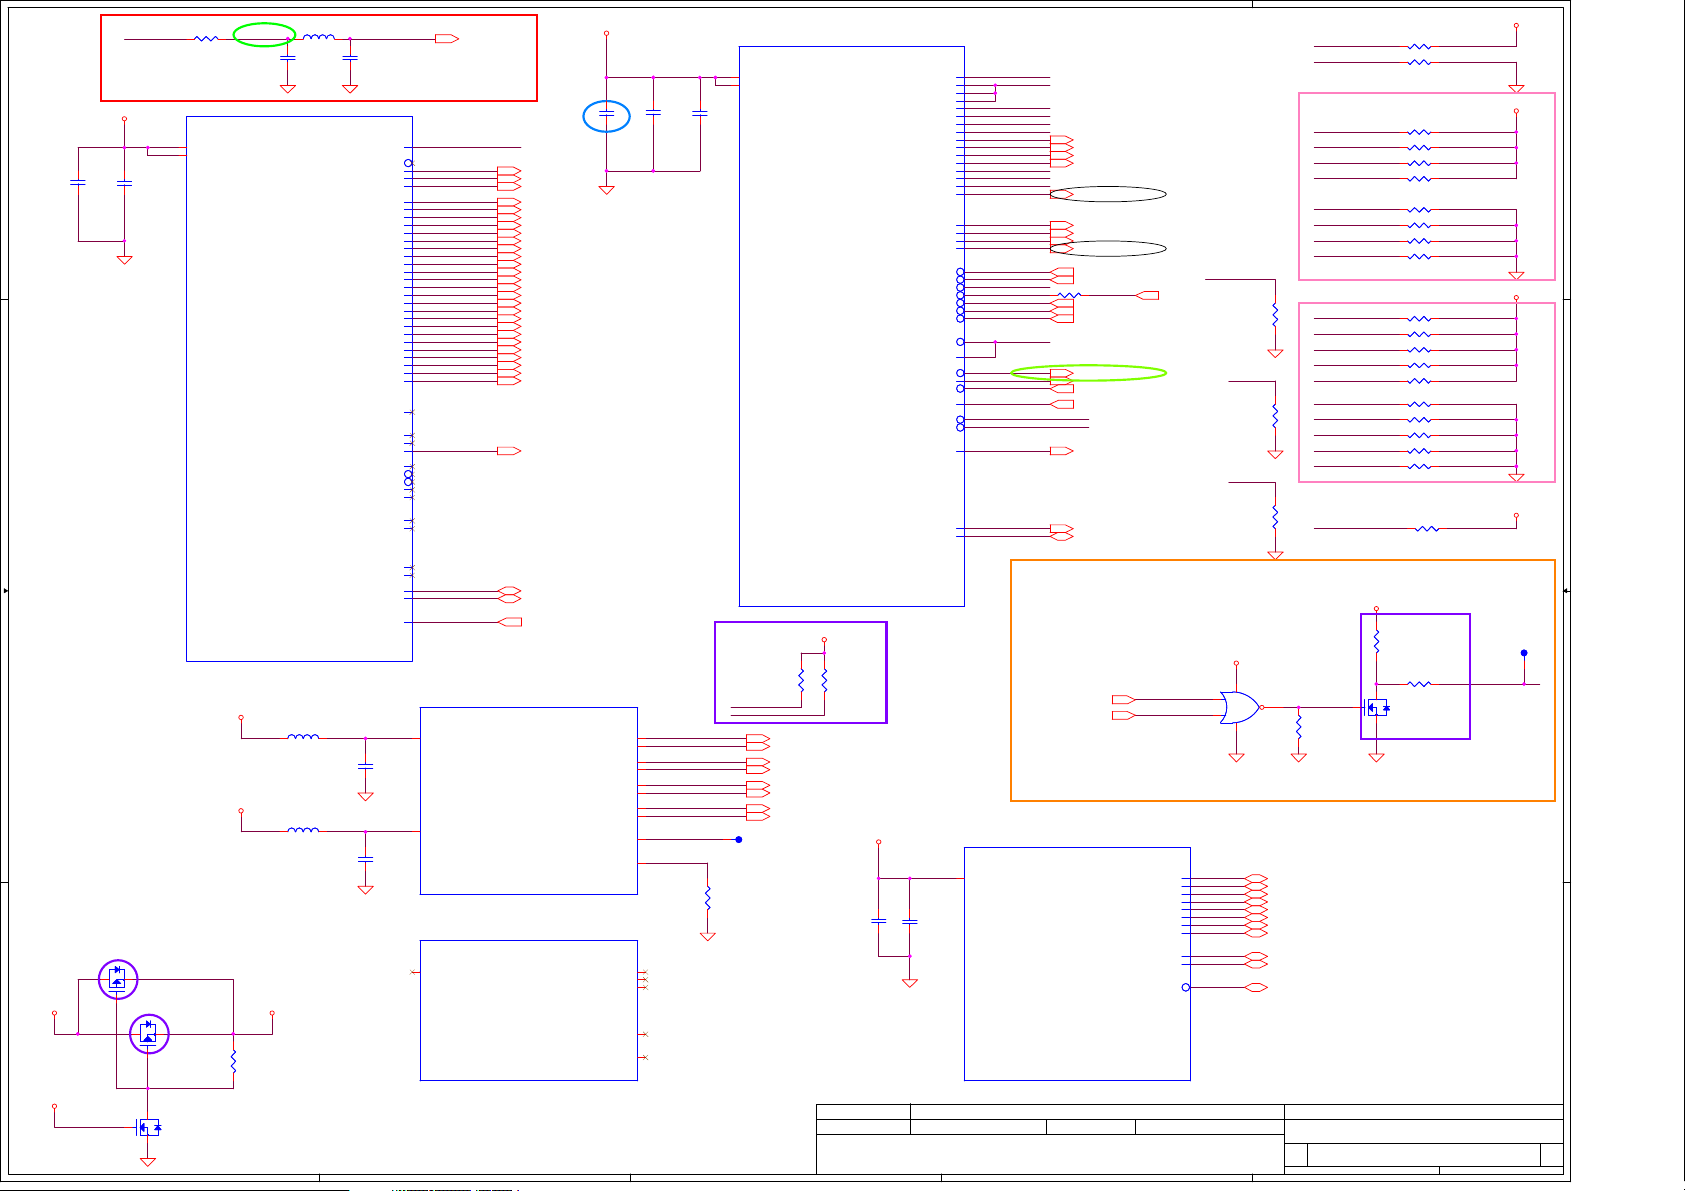The image size is (1685, 1191).
Task: Click the uncircled MOSFET above the bottom-left ground
Action: point(148,1127)
